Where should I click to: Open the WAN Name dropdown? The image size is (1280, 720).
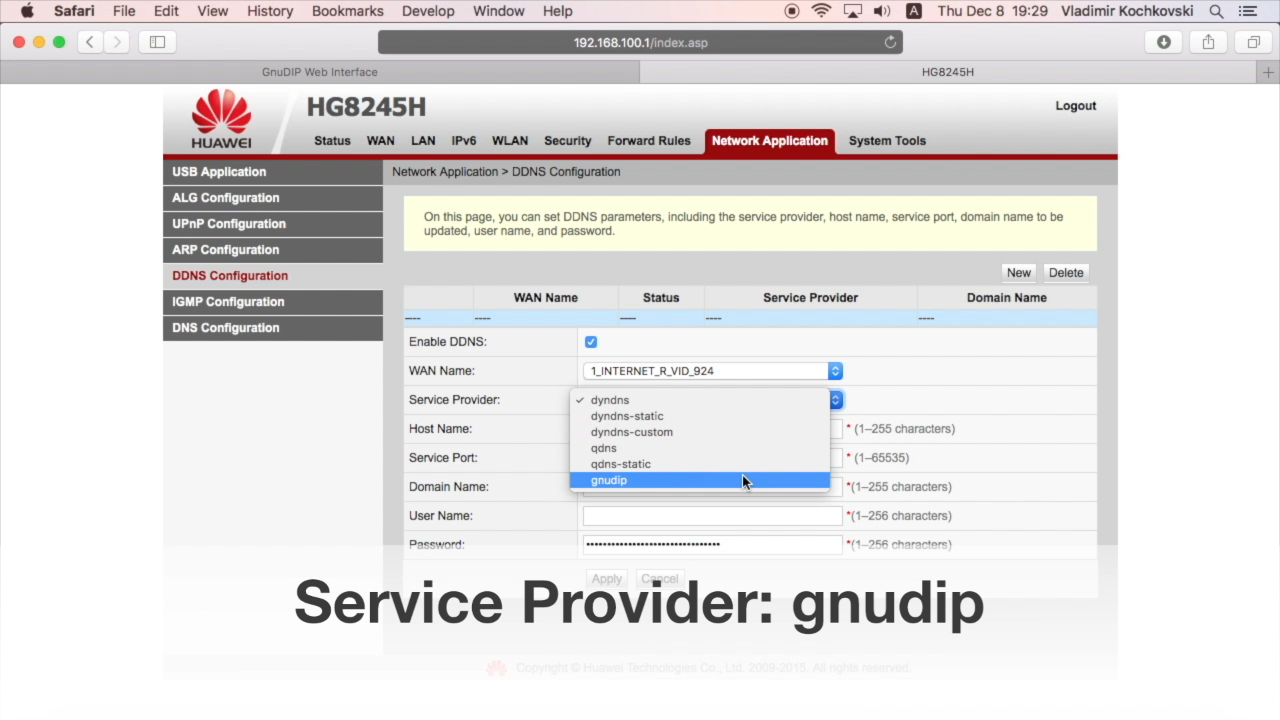click(713, 371)
